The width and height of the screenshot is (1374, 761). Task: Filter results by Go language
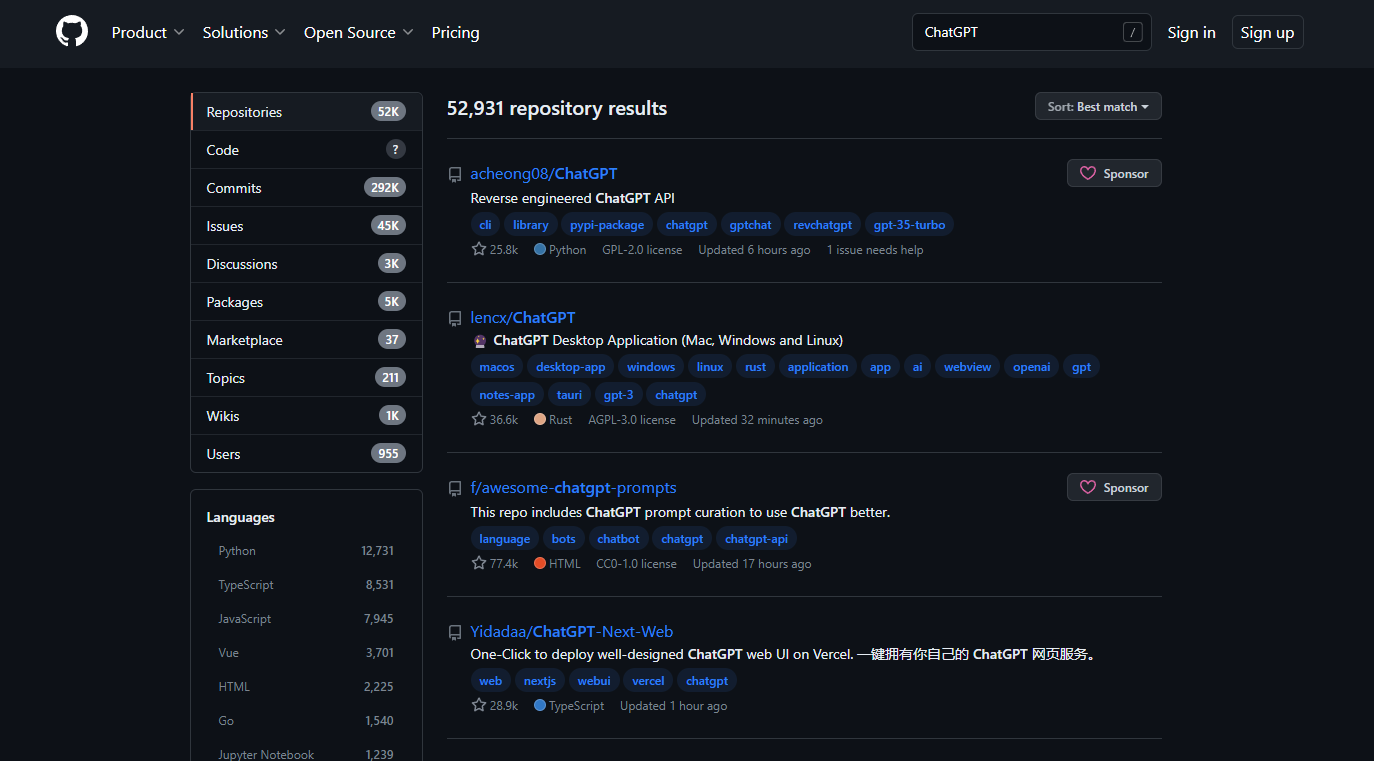coord(306,721)
